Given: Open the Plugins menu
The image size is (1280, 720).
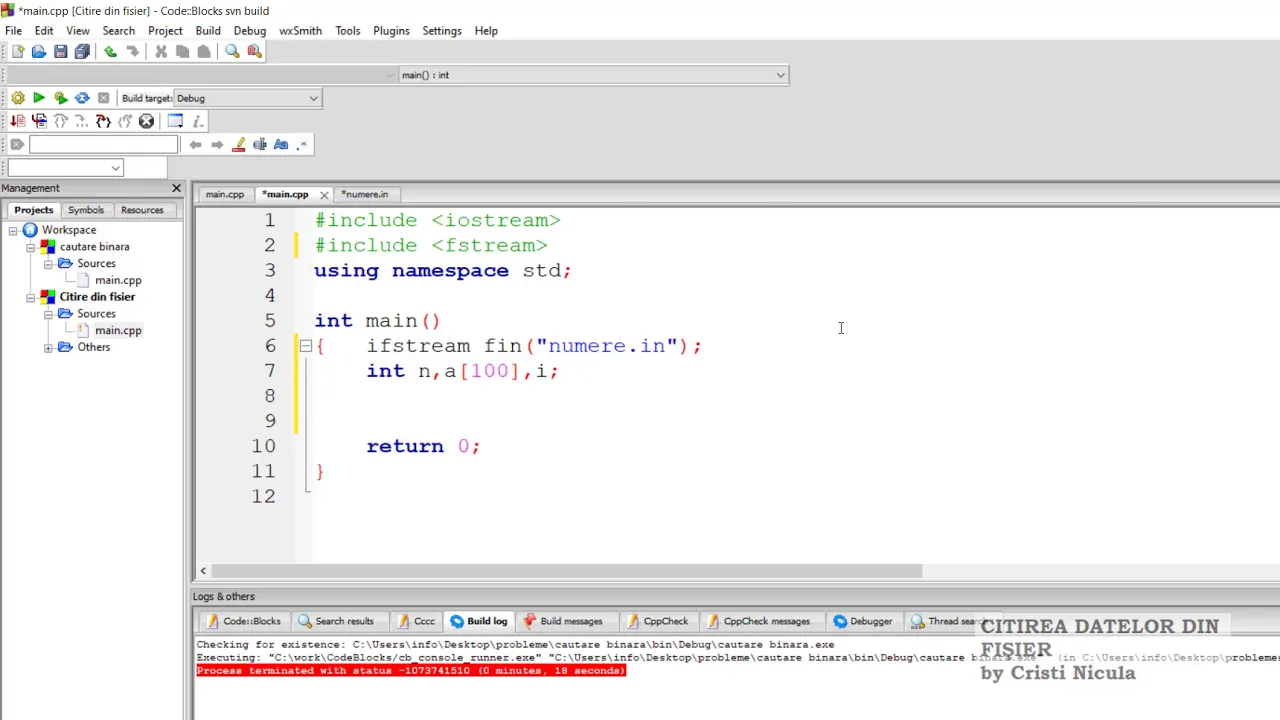Looking at the screenshot, I should (x=391, y=31).
